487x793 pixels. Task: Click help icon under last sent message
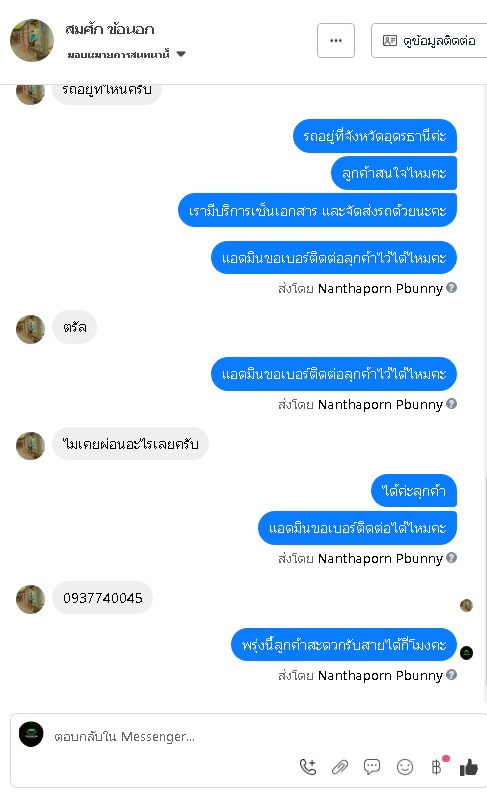point(452,675)
